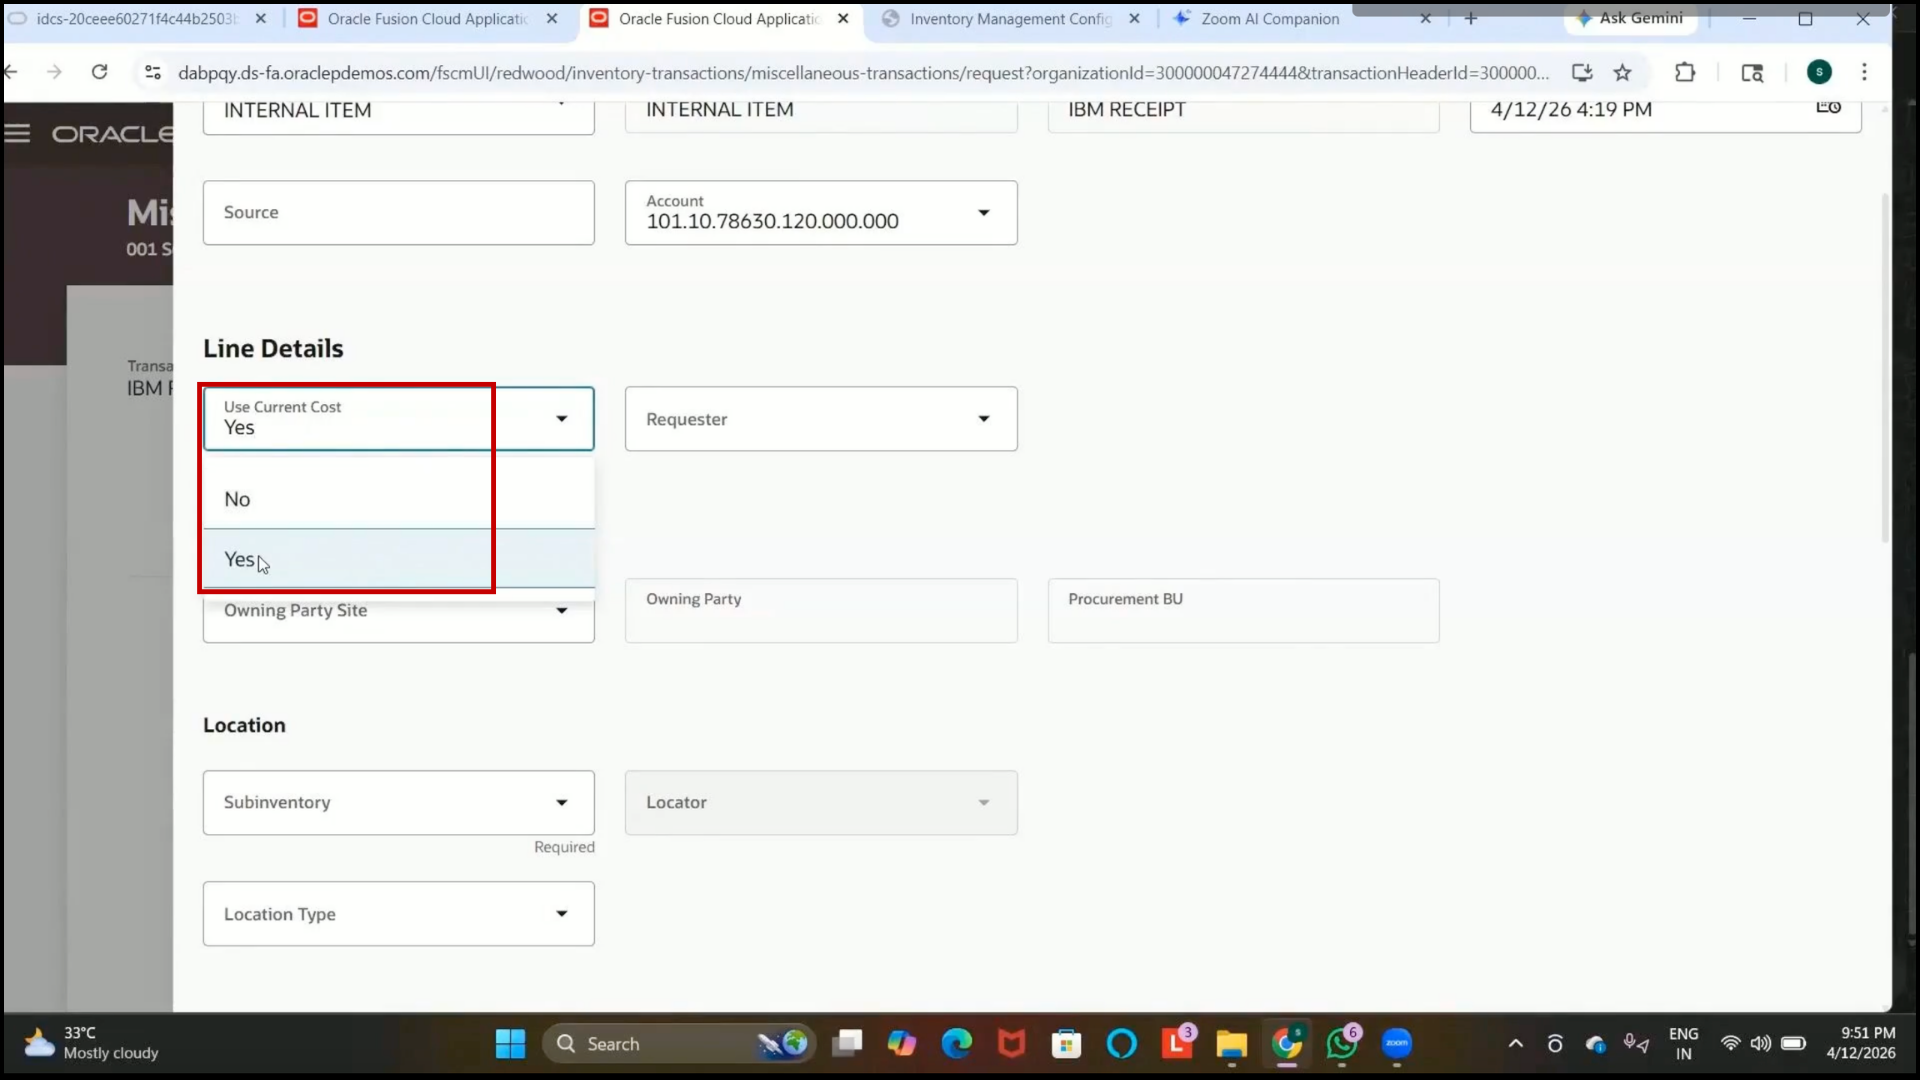The width and height of the screenshot is (1920, 1080).
Task: Open the browser extensions puzzle icon
Action: pyautogui.click(x=1685, y=72)
